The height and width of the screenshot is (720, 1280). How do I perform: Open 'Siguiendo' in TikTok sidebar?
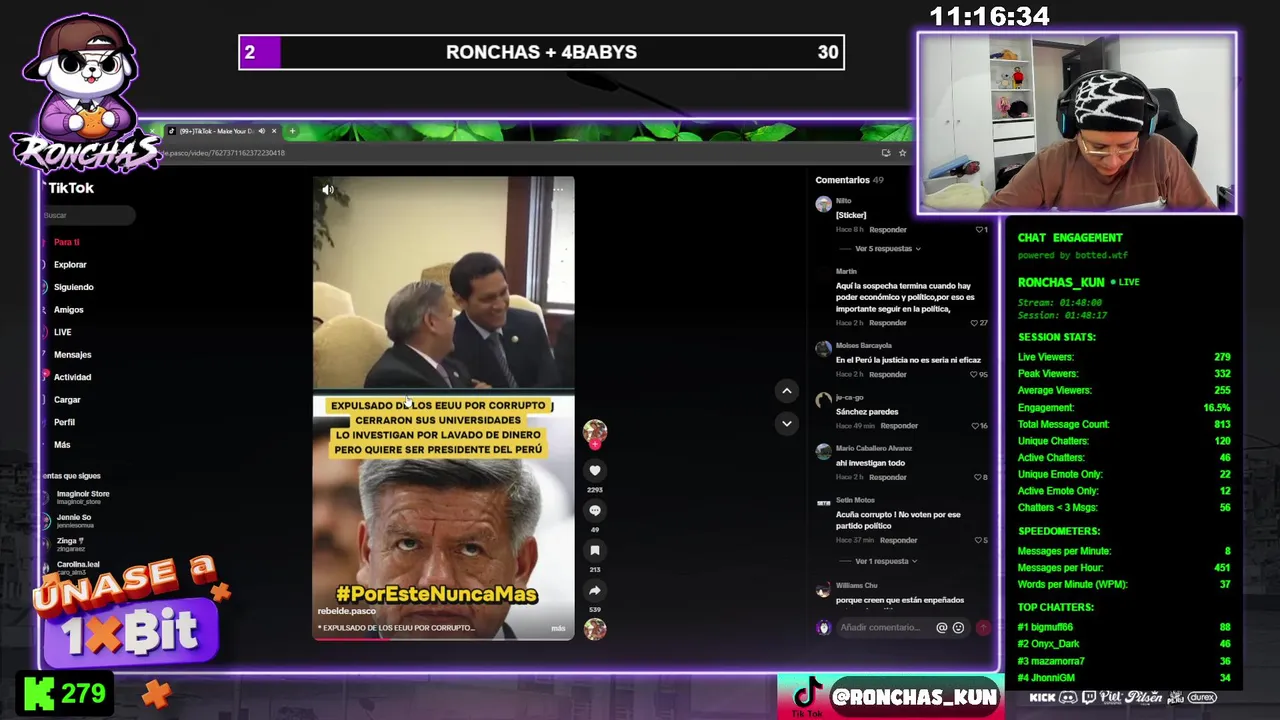[73, 287]
